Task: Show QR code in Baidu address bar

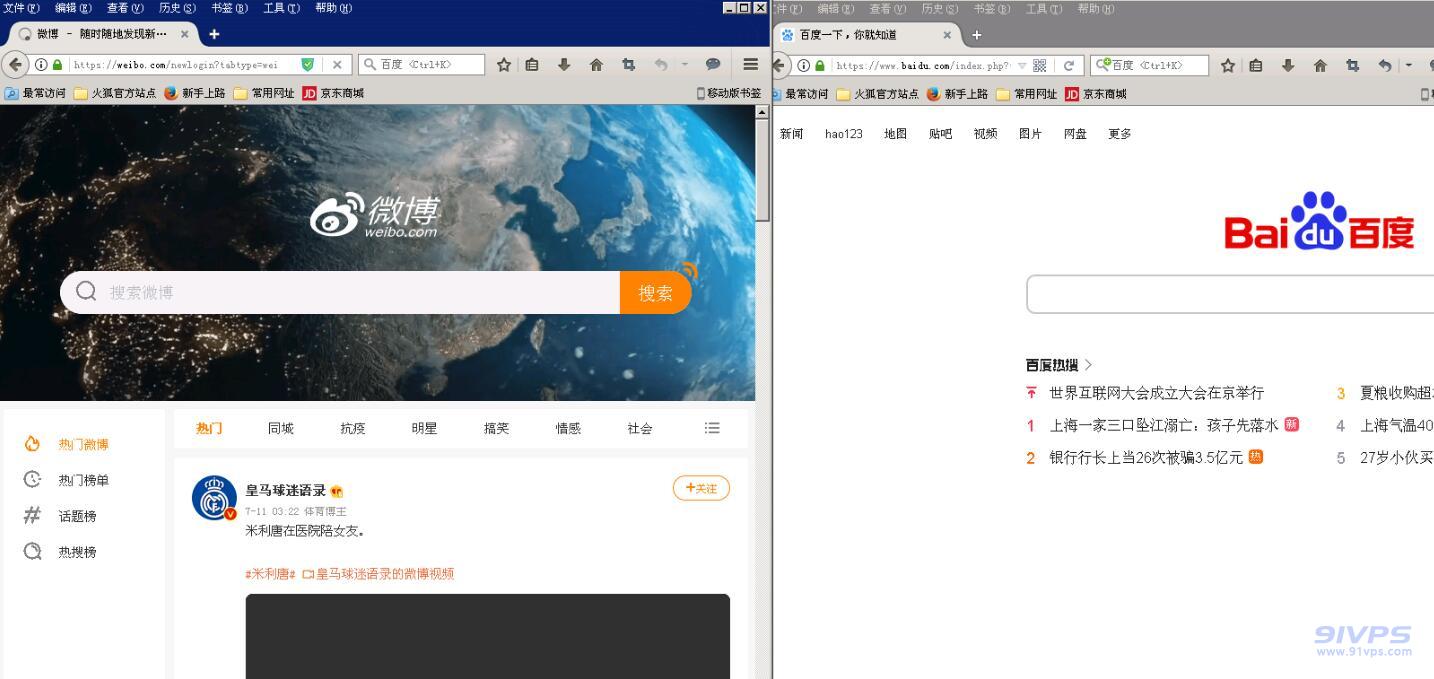Action: (1040, 66)
